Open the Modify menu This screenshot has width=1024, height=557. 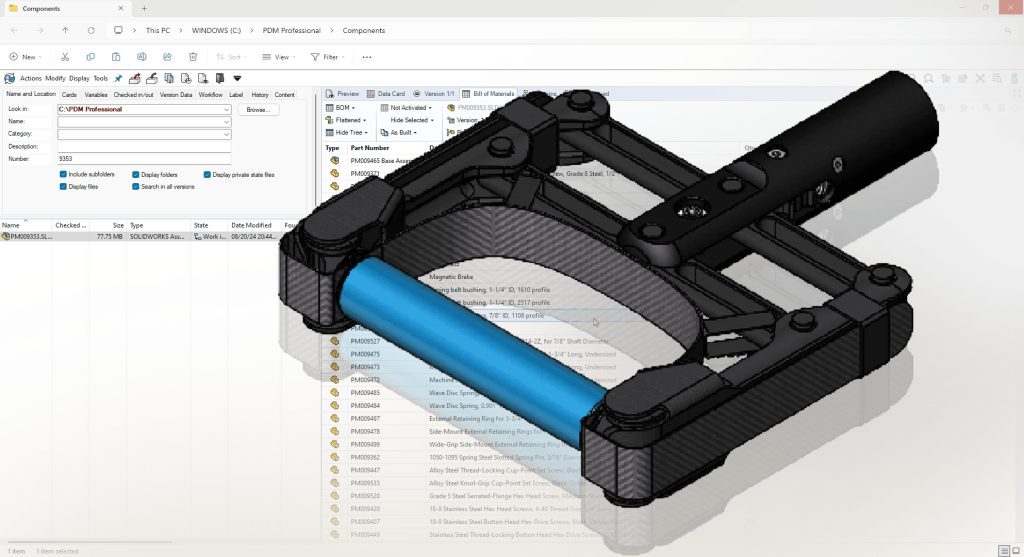pos(55,78)
